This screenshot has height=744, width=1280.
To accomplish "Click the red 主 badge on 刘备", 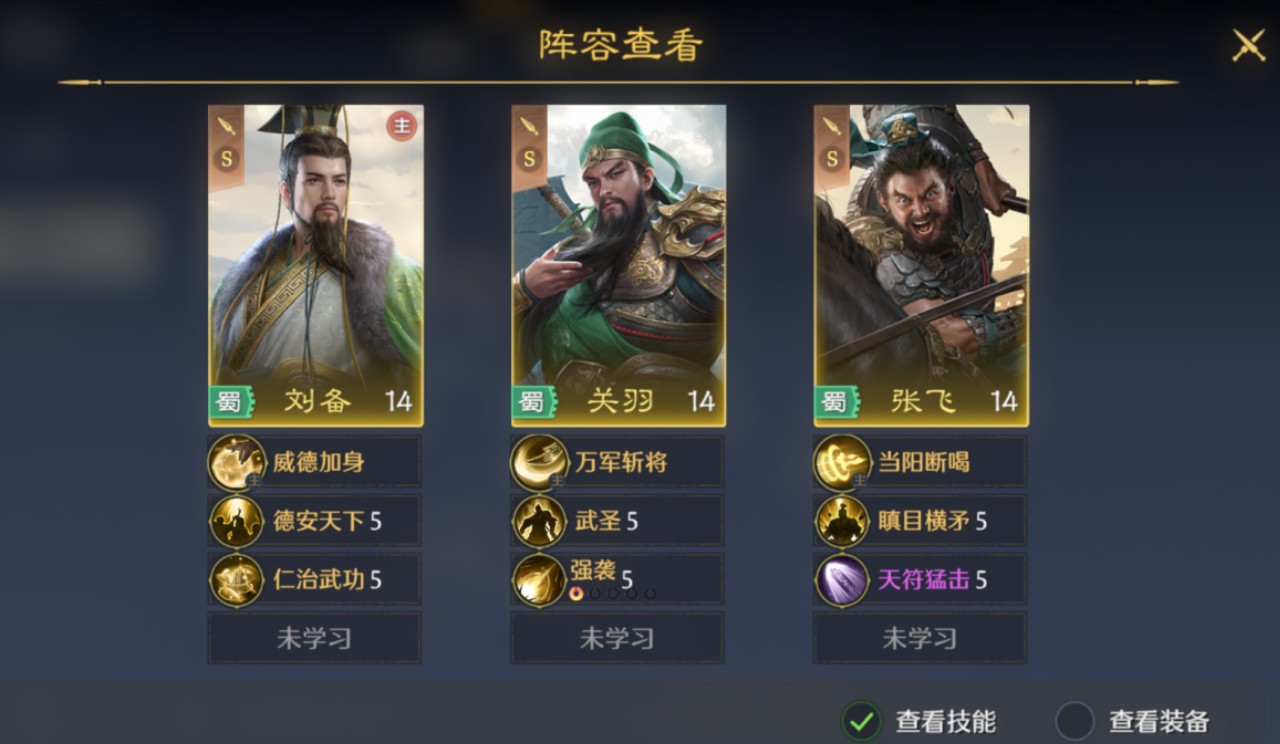I will [x=402, y=126].
